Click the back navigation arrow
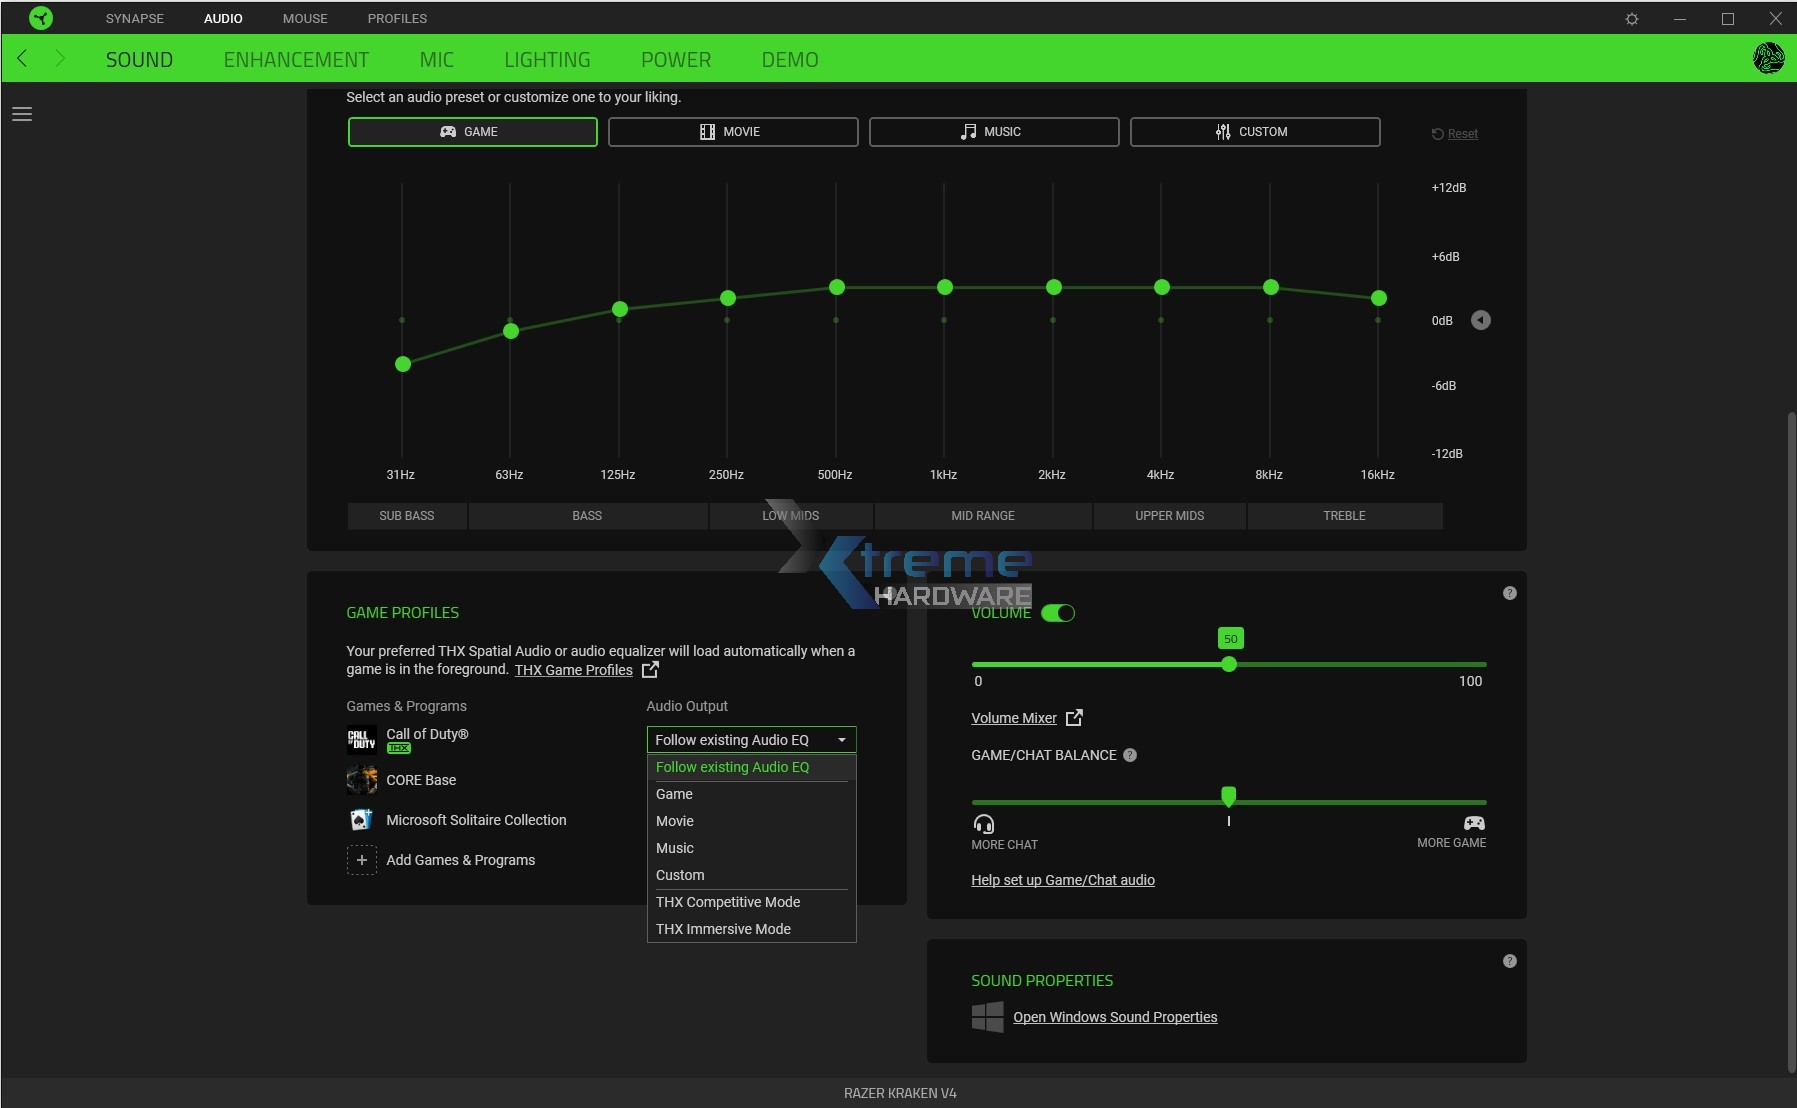This screenshot has height=1108, width=1797. (23, 59)
